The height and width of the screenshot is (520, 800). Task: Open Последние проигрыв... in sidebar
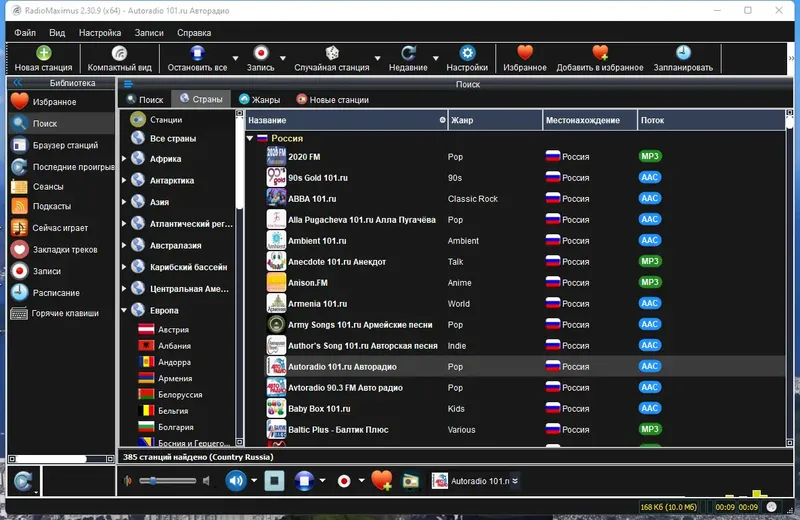(x=61, y=166)
